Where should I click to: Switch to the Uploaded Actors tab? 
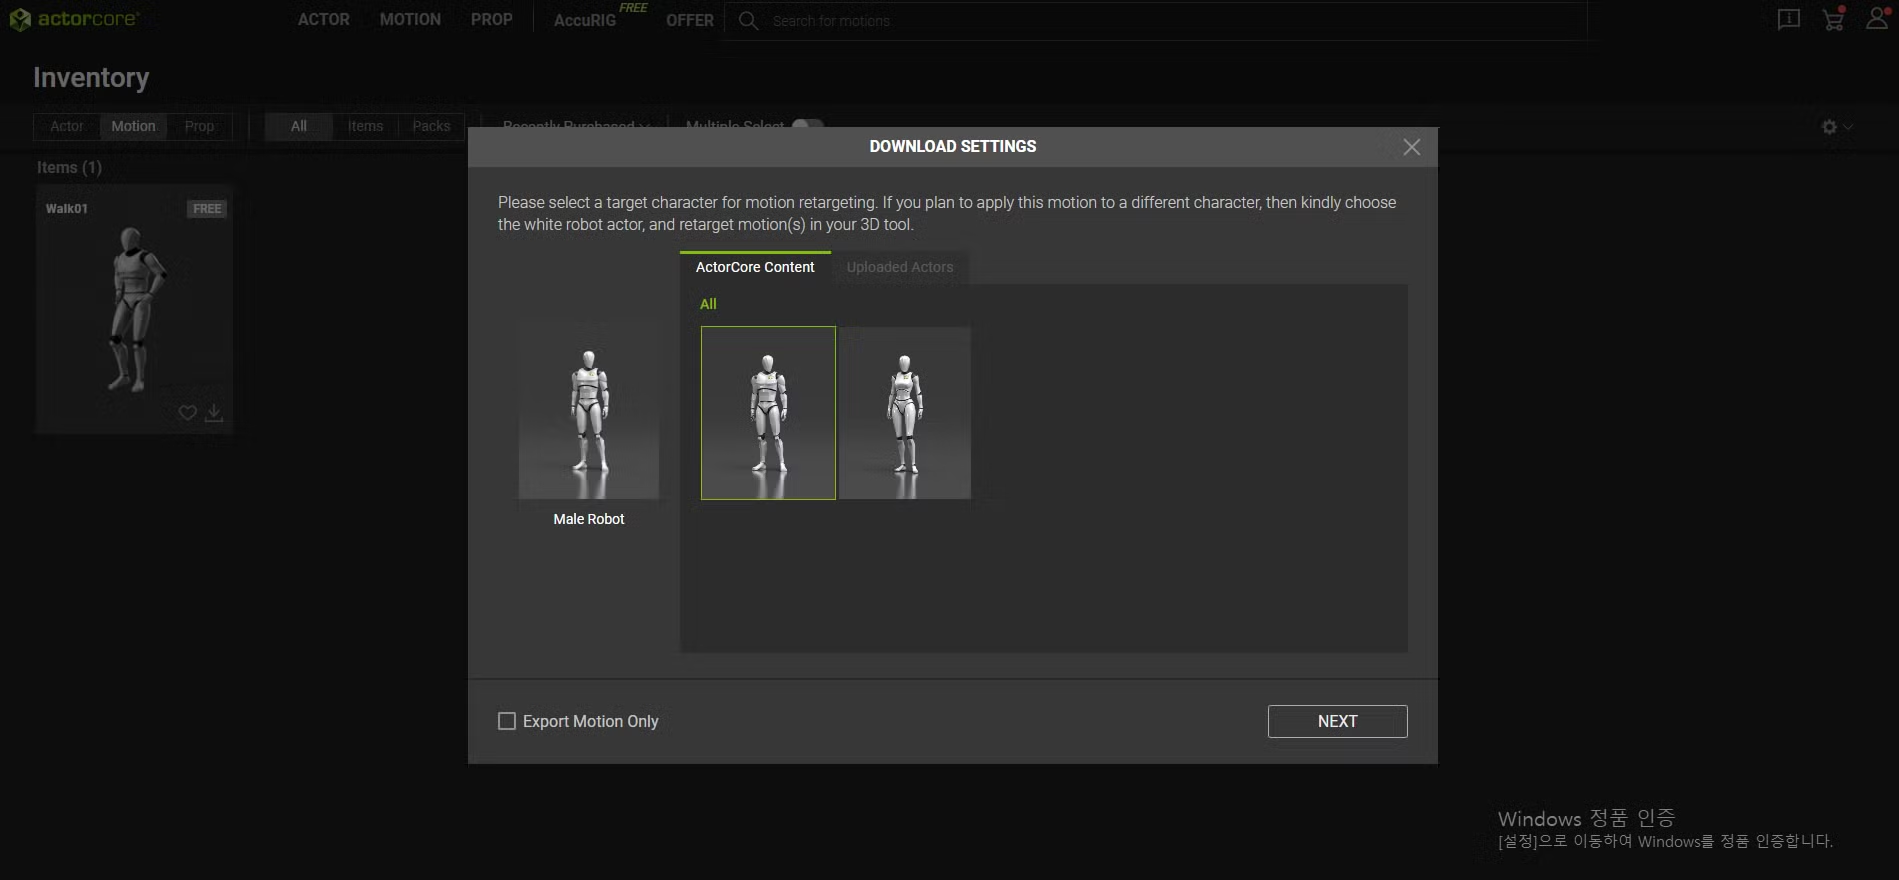900,267
